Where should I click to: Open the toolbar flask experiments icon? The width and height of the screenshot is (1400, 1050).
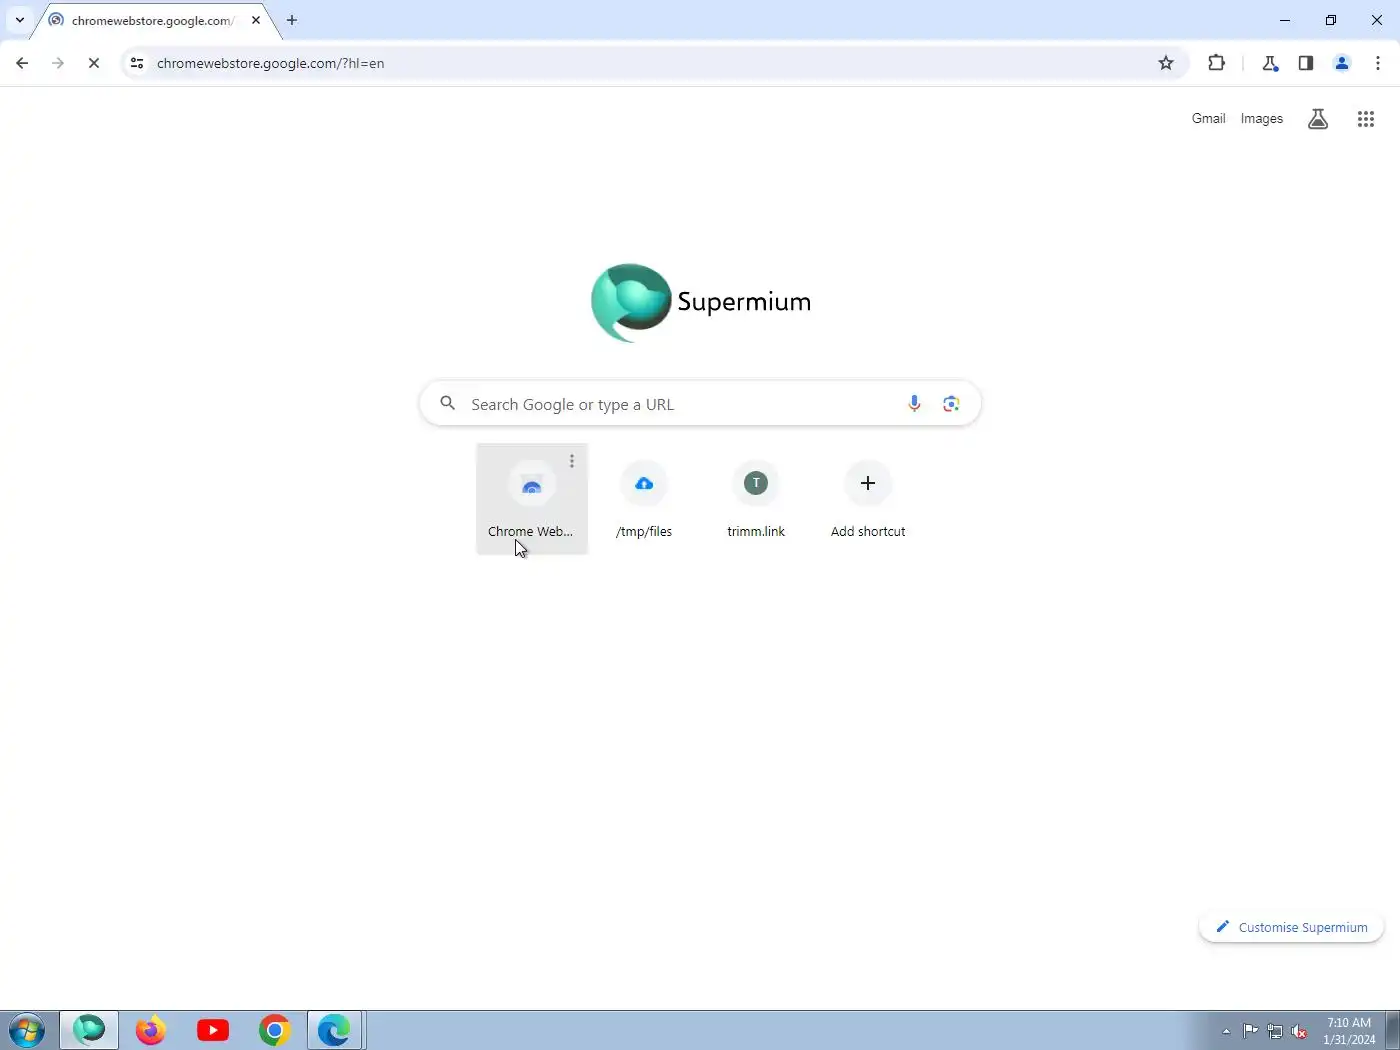point(1270,63)
